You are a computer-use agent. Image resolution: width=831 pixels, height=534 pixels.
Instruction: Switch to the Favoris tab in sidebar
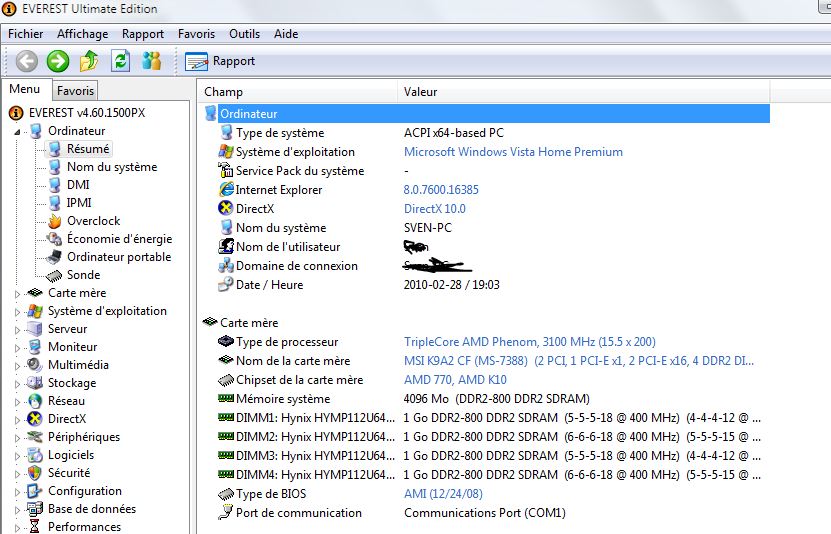tap(75, 91)
